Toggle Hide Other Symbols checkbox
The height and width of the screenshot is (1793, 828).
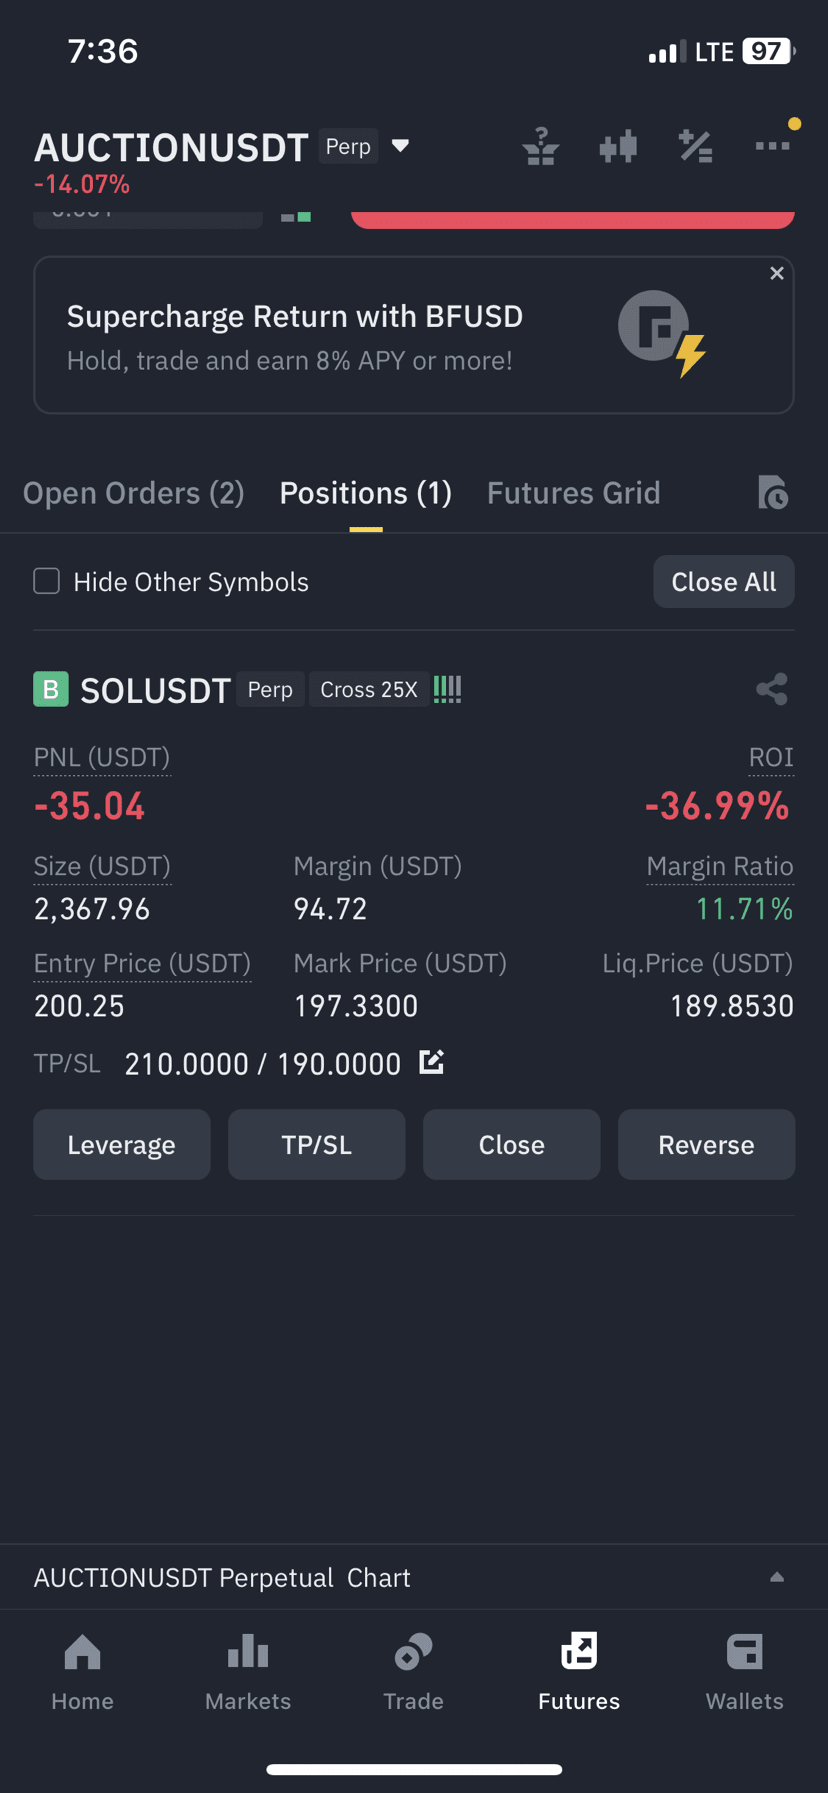(47, 581)
